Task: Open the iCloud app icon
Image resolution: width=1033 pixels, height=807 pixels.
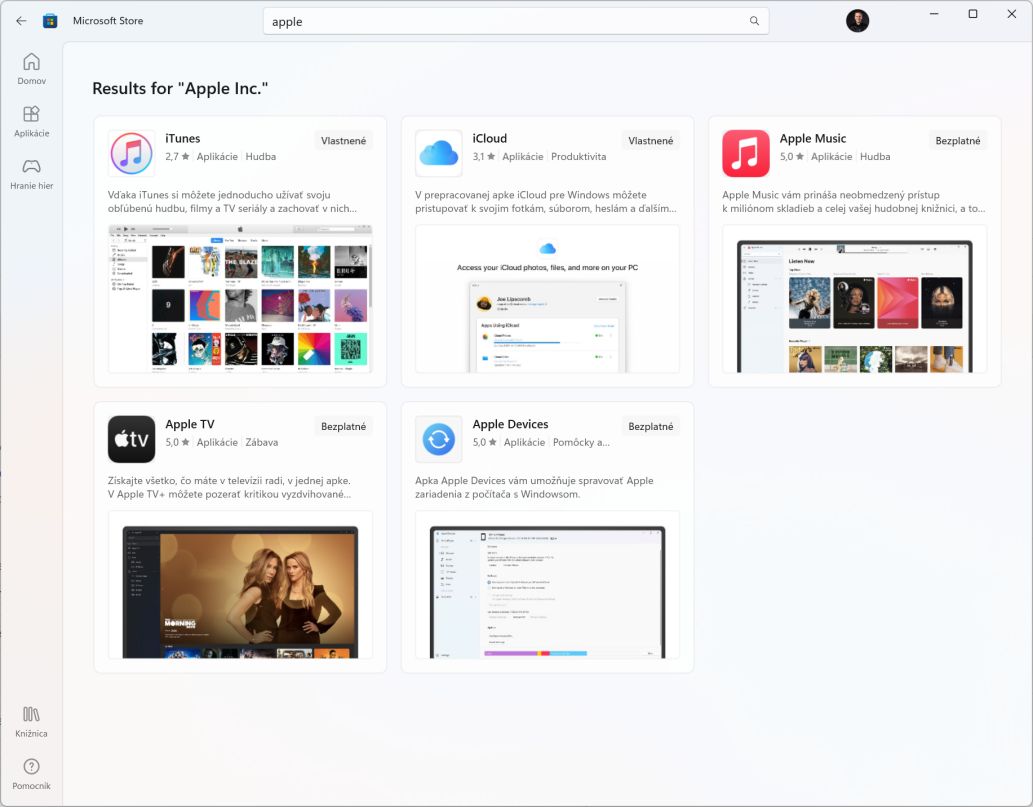Action: 438,153
